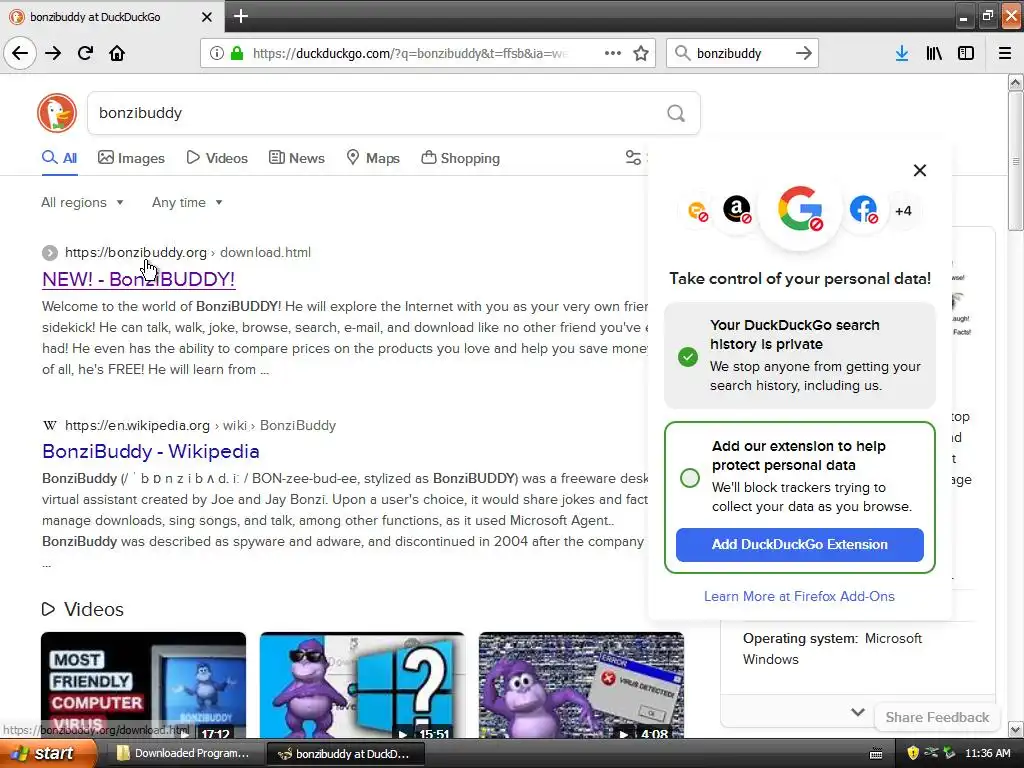Expand the info box with chevron

pos(858,712)
